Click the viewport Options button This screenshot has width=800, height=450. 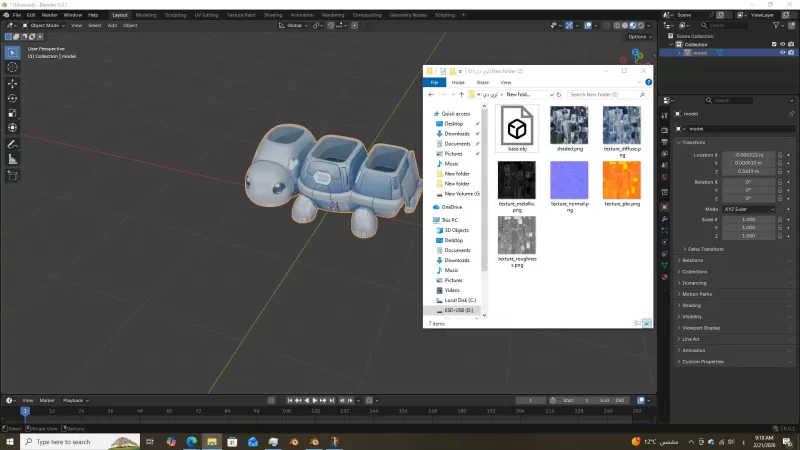pyautogui.click(x=638, y=37)
